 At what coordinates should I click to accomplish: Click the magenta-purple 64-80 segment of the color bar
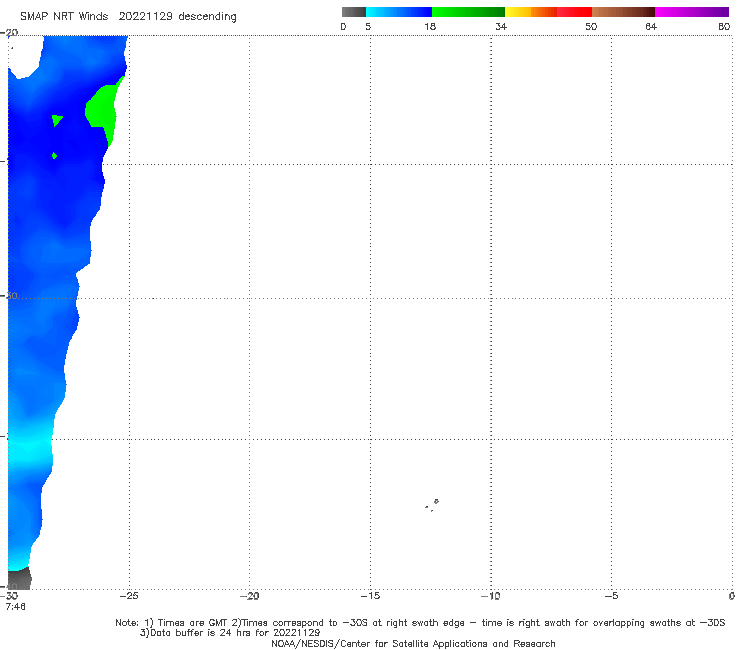692,12
